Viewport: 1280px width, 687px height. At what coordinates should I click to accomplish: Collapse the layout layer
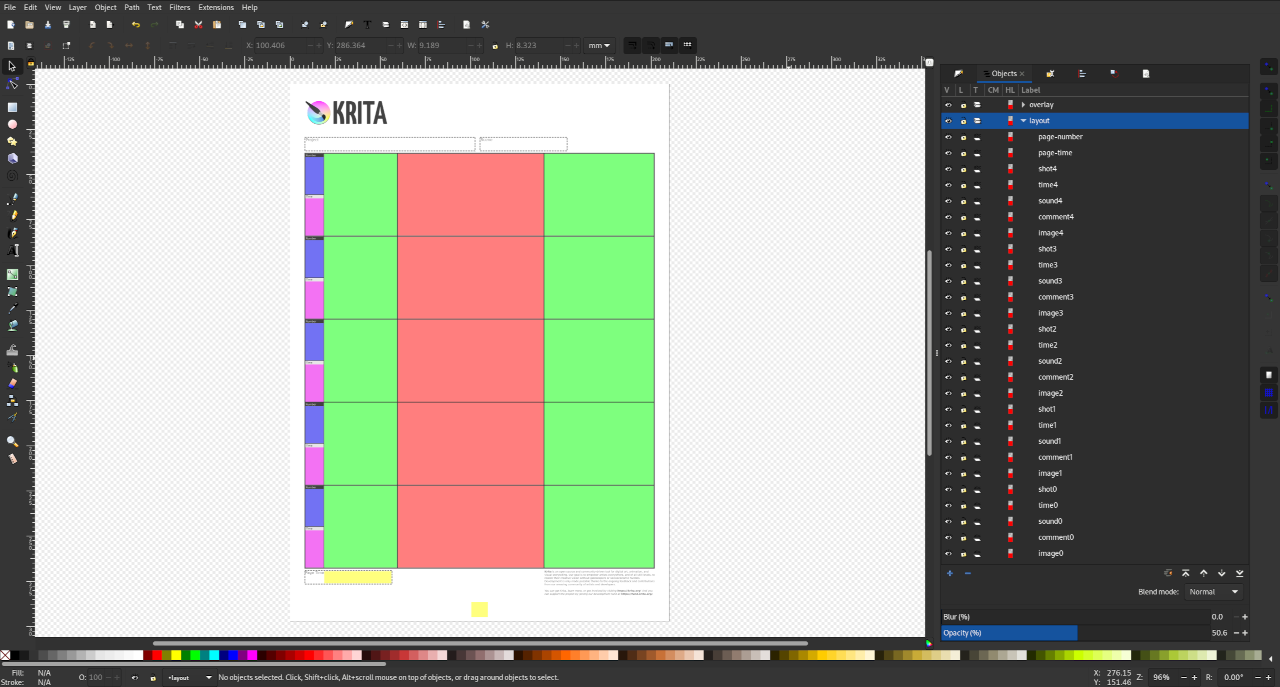click(x=1023, y=120)
